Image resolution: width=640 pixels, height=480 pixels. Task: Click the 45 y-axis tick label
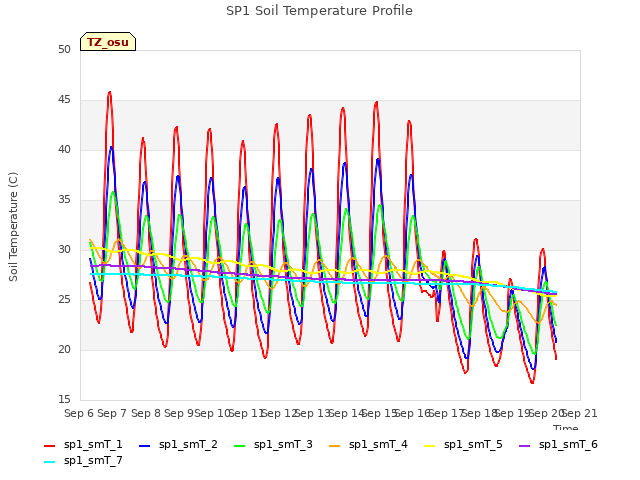coord(64,100)
